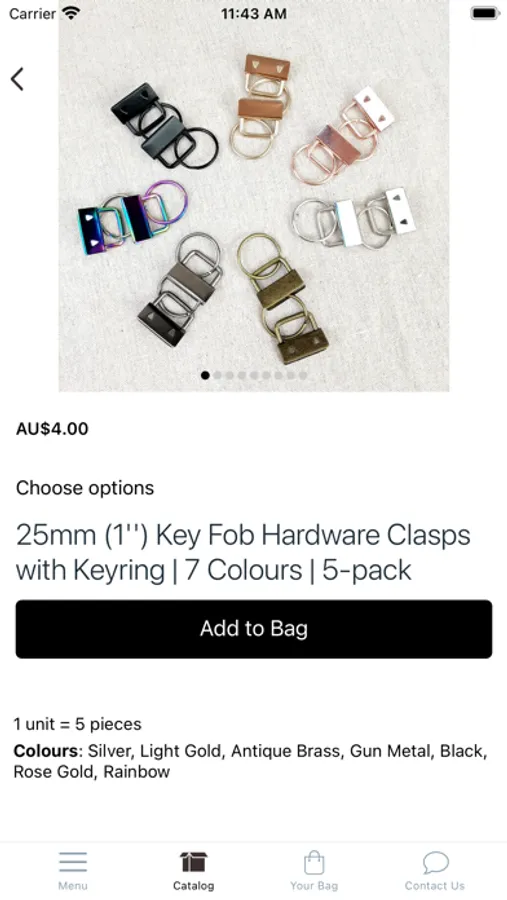
Task: Click the battery icon in status bar
Action: point(485,13)
